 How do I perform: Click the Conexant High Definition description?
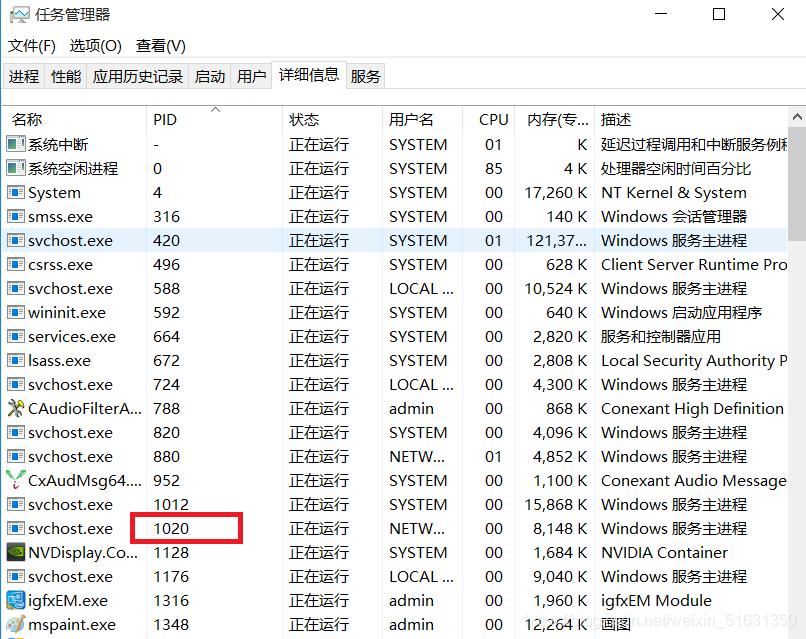coord(692,408)
